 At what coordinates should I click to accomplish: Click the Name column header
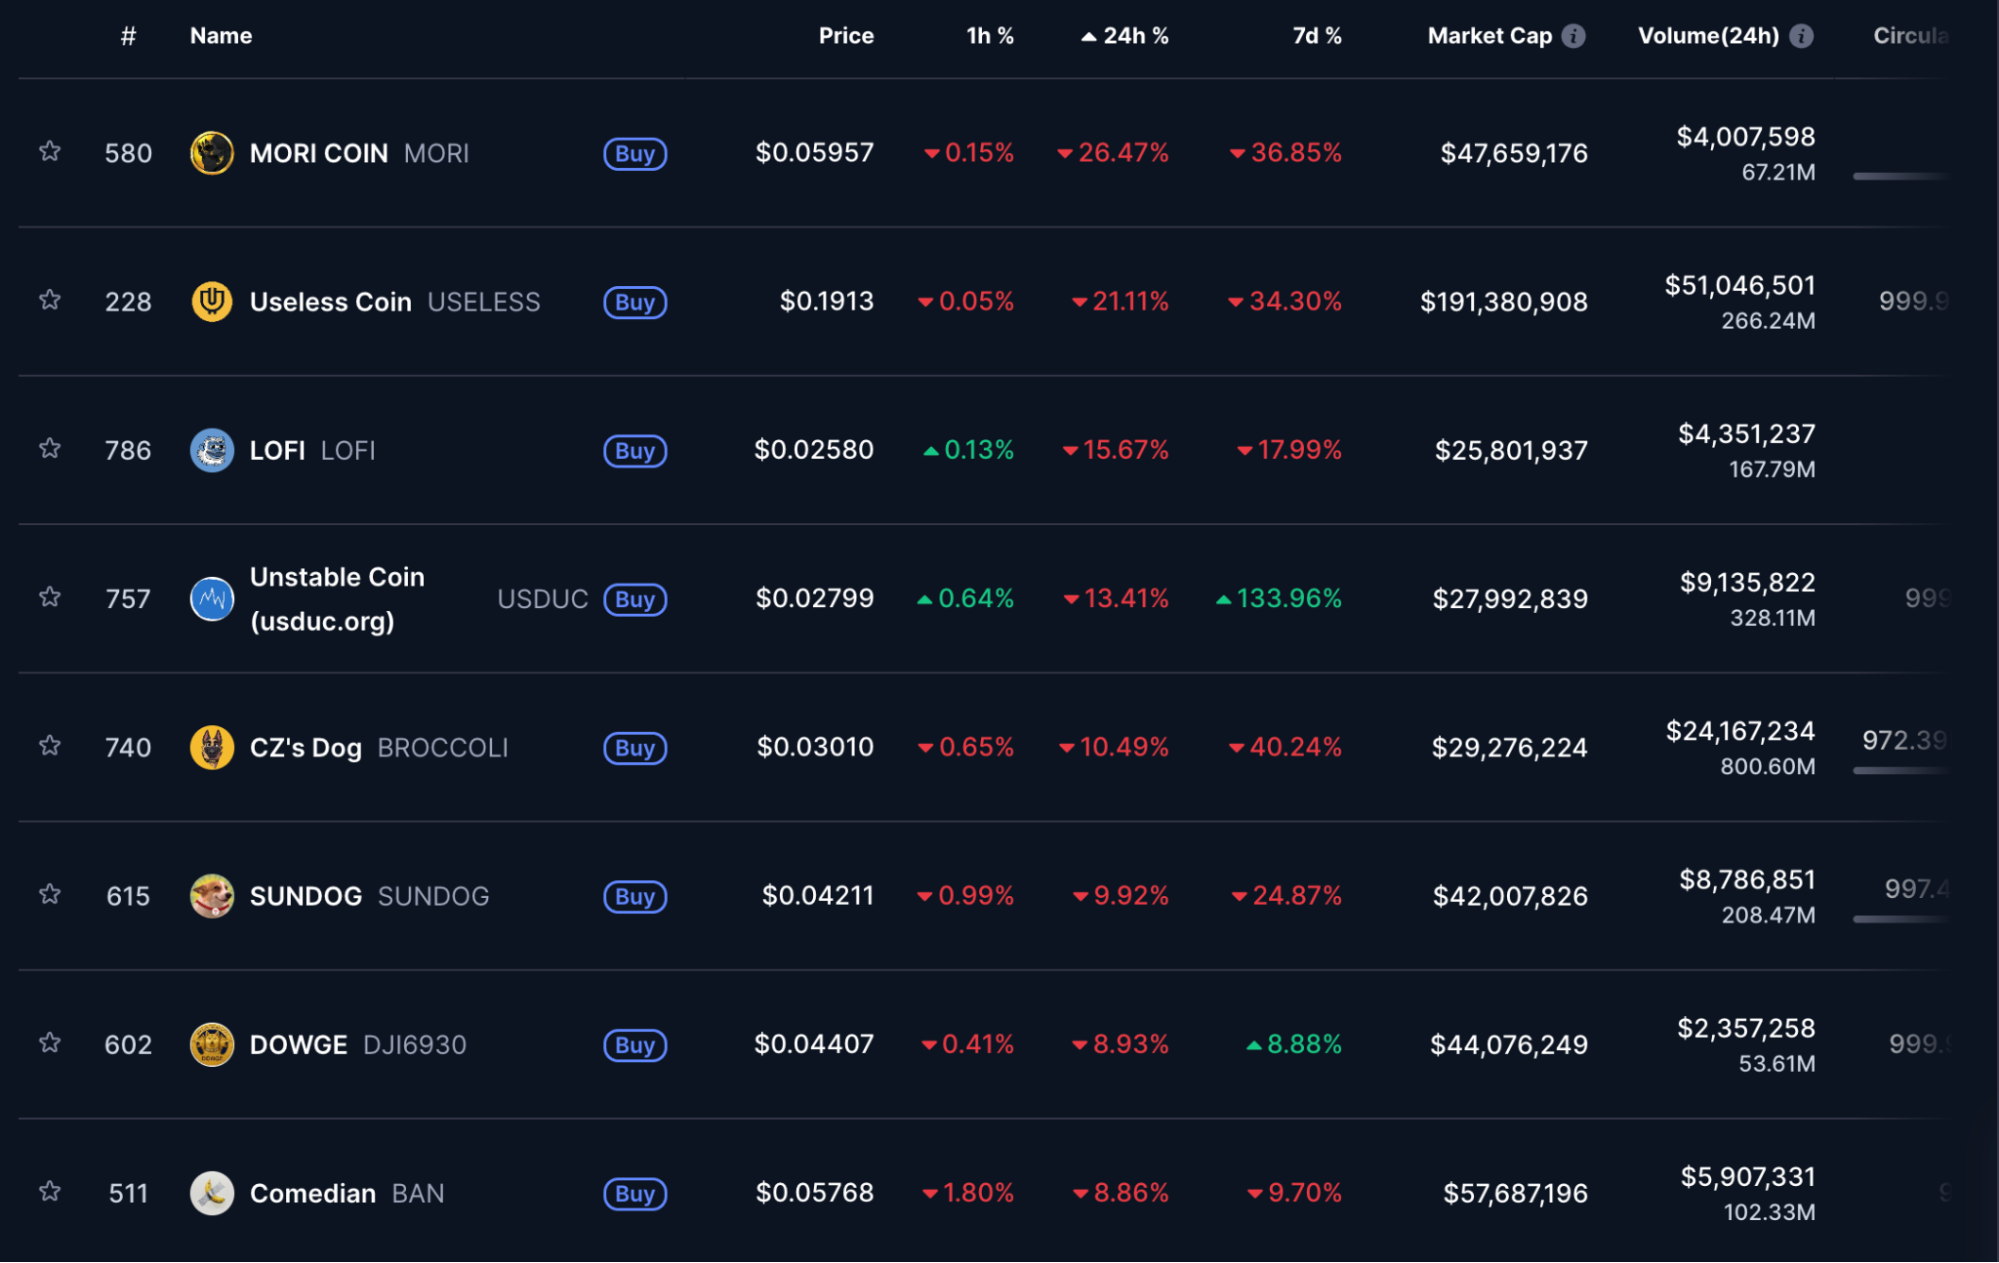point(220,35)
